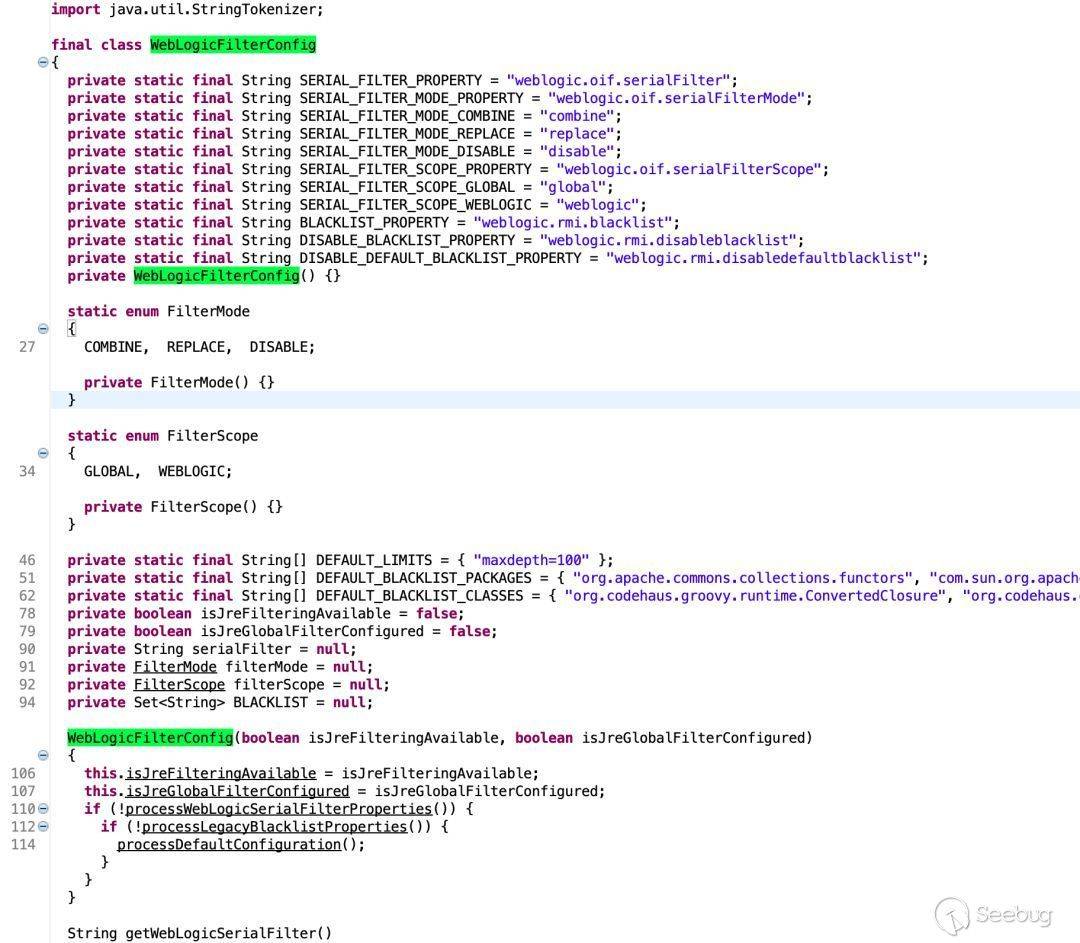Image resolution: width=1080 pixels, height=943 pixels.
Task: Click the string literal "global"
Action: point(572,187)
